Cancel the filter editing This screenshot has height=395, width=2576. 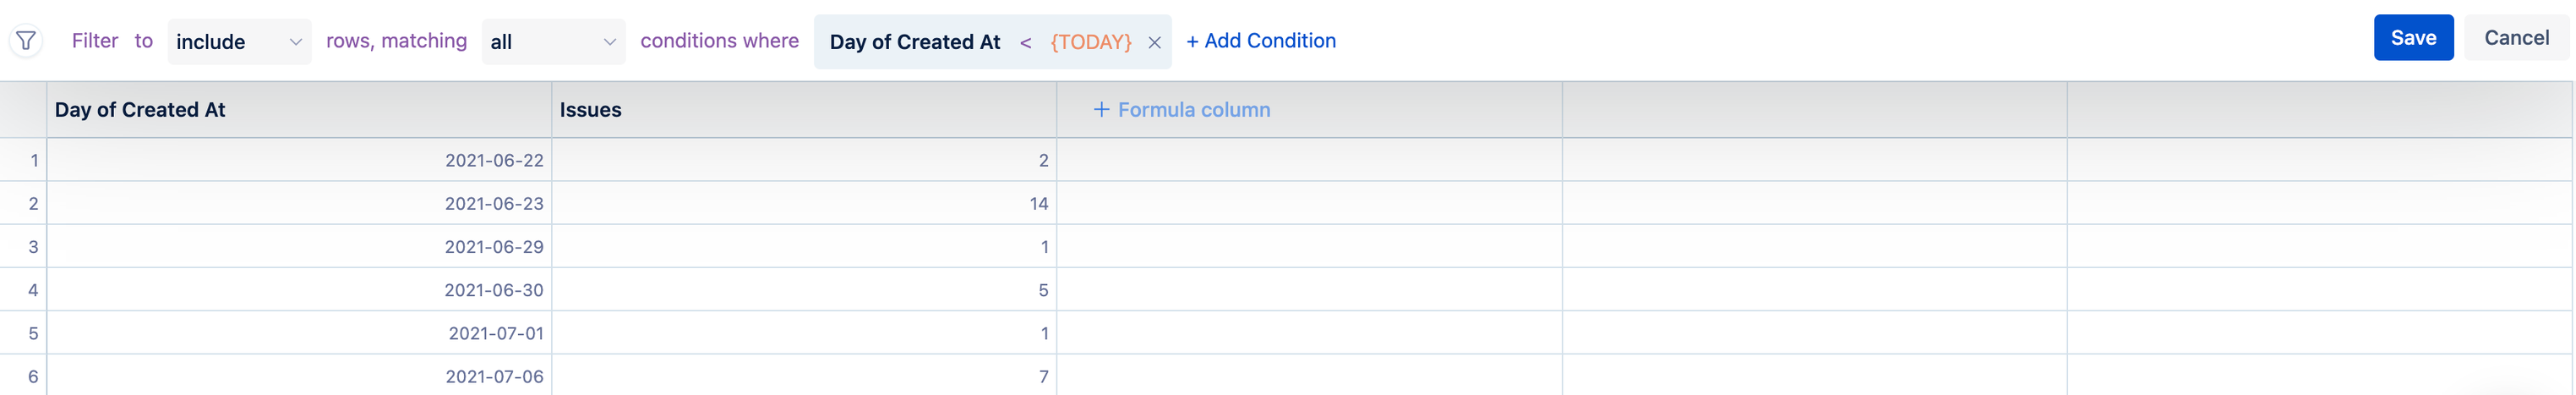click(2515, 38)
